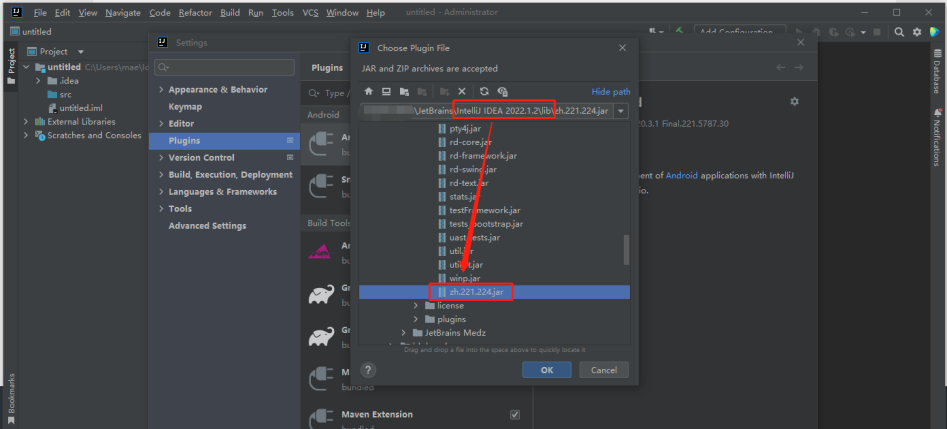The height and width of the screenshot is (429, 947).
Task: Open the VCS menu
Action: pyautogui.click(x=310, y=13)
